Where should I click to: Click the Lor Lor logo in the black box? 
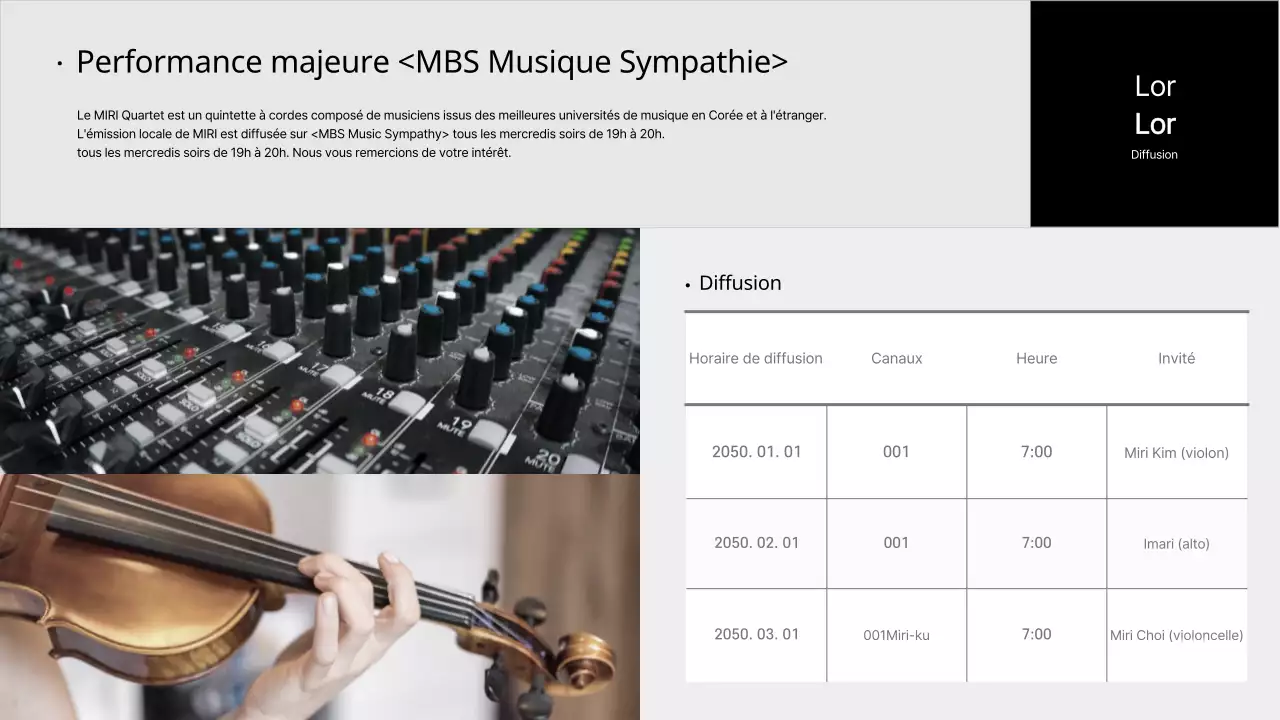1154,104
